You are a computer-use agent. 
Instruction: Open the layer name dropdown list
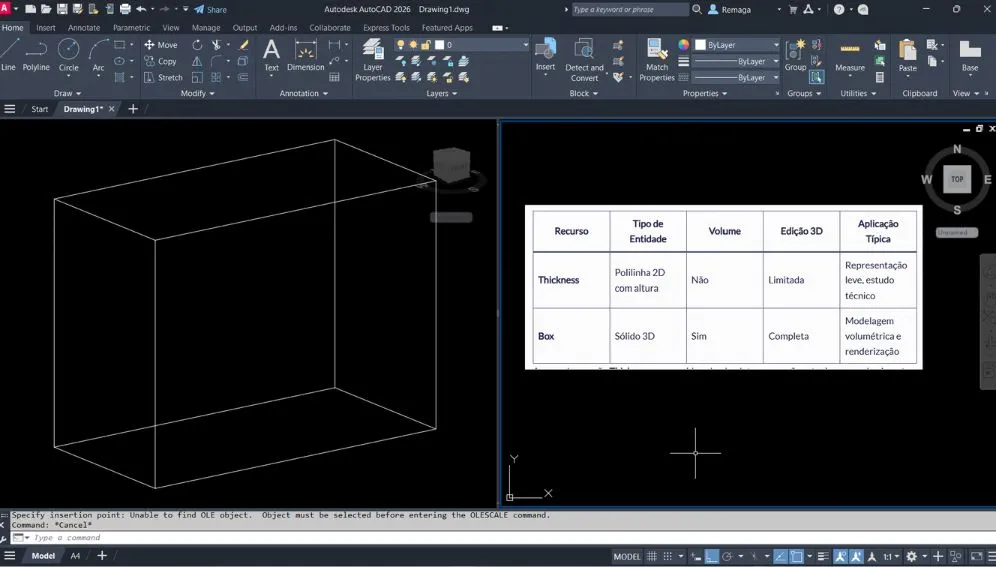(526, 45)
